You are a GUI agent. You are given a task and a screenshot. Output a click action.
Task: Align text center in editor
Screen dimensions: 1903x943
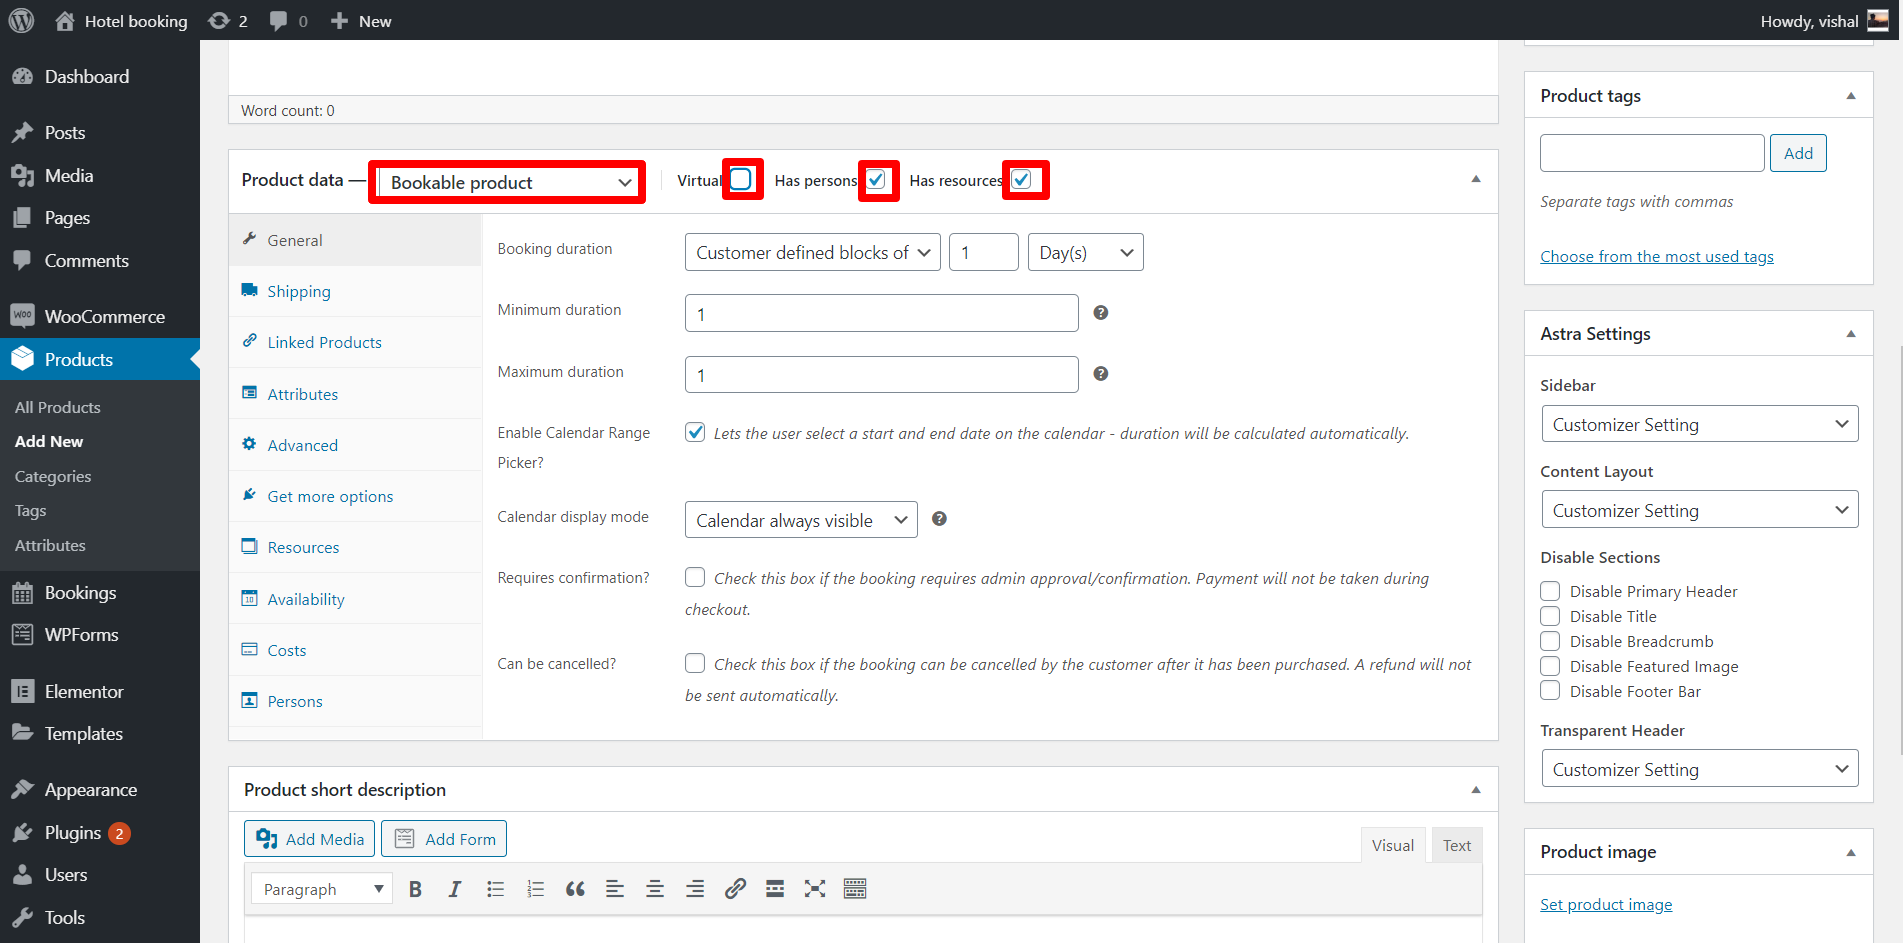(x=655, y=889)
